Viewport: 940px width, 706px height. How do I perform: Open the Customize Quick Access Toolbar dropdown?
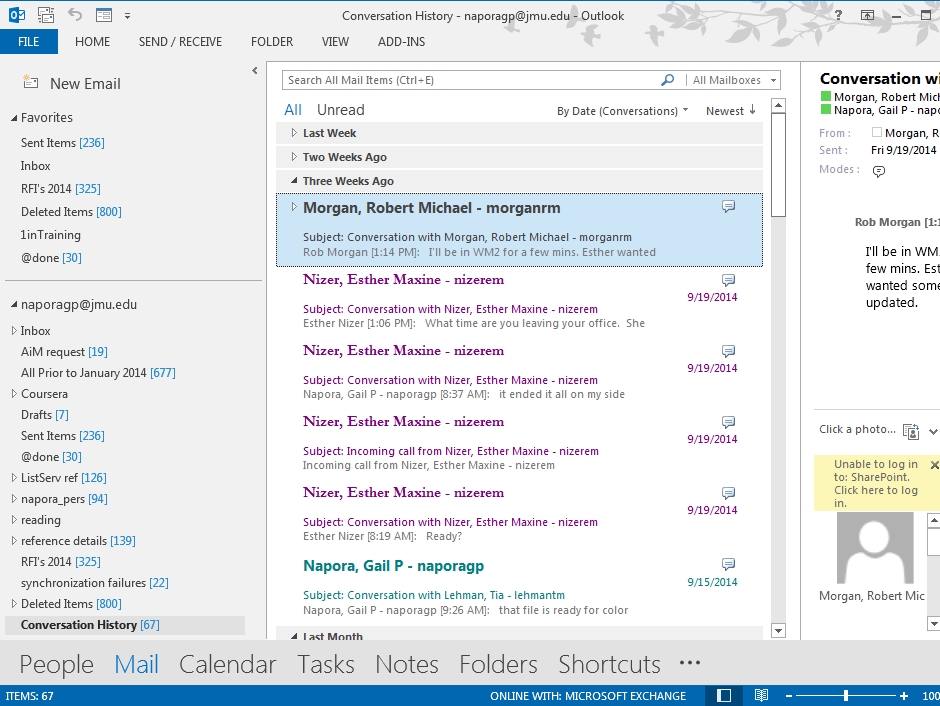(127, 16)
